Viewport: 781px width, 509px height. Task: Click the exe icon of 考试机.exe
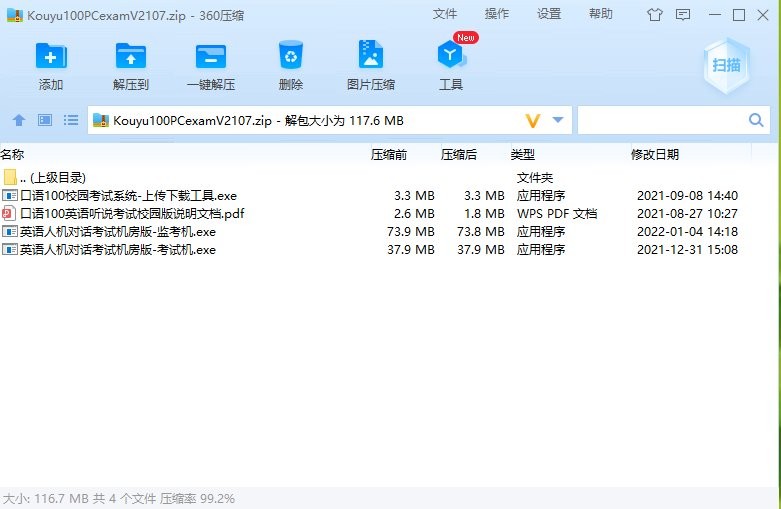pos(9,250)
